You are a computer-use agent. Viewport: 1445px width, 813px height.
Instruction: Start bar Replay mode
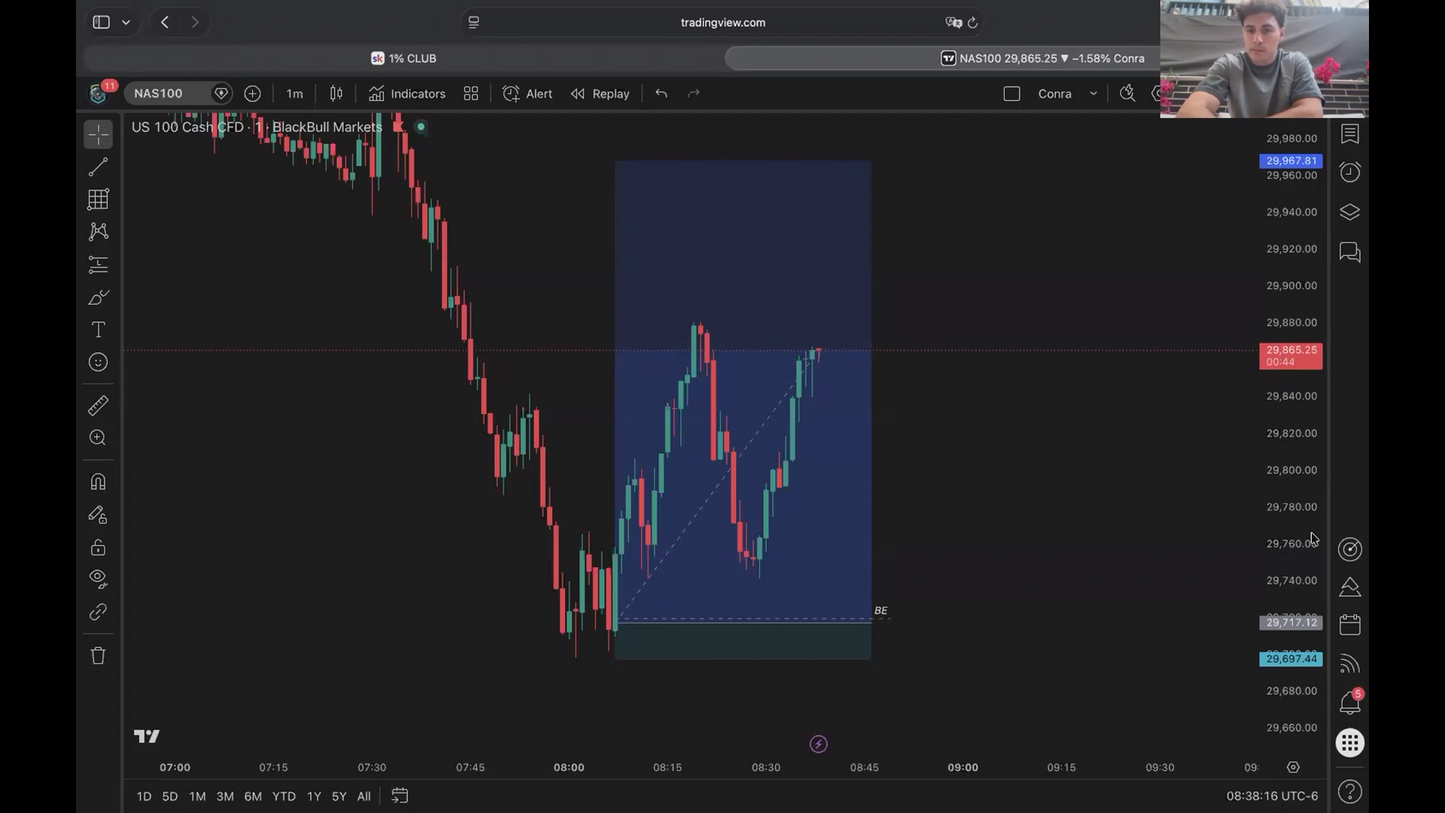click(x=600, y=93)
